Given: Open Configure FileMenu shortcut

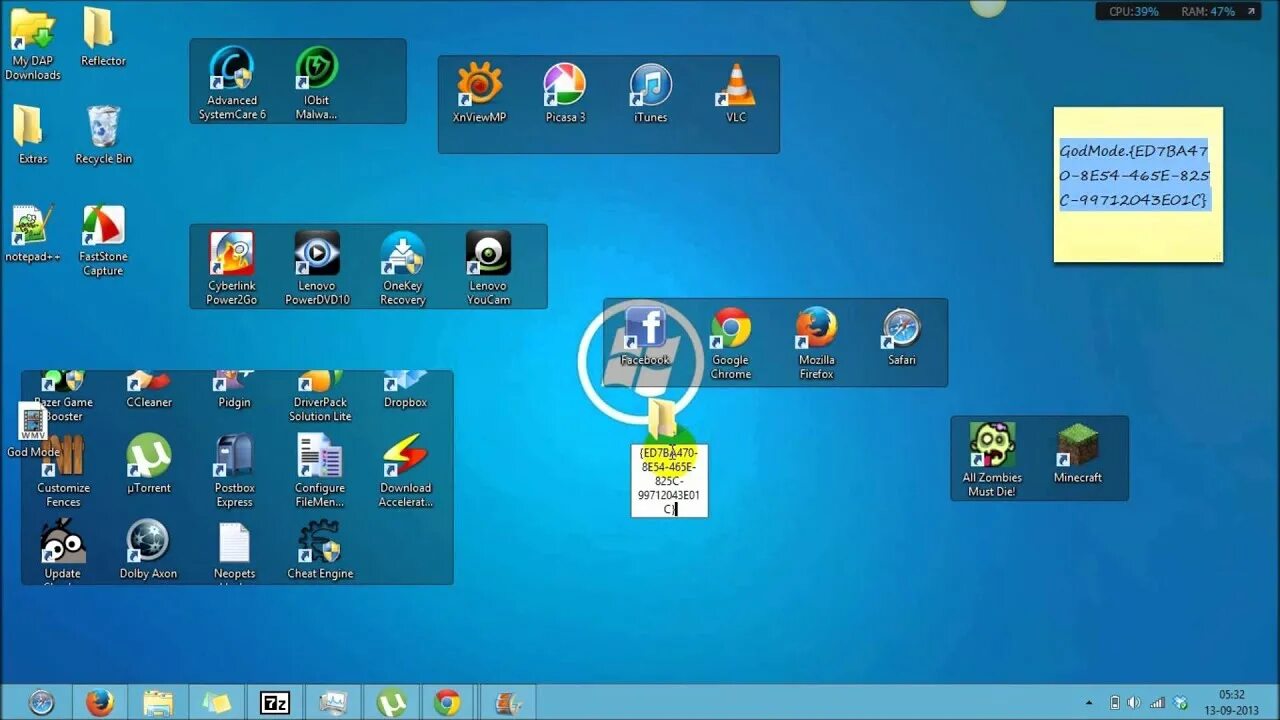Looking at the screenshot, I should 320,470.
